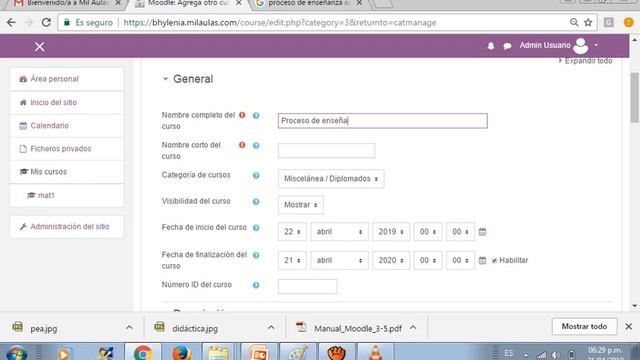This screenshot has height=360, width=640.
Task: Reload the page
Action: click(x=46, y=22)
